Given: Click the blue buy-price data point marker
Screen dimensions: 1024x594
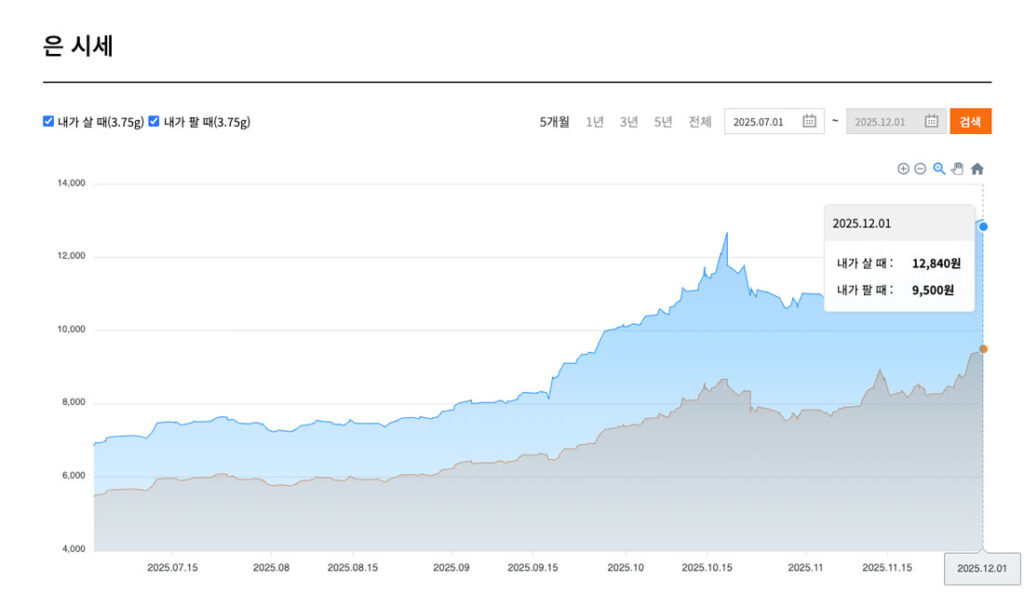Looking at the screenshot, I should pyautogui.click(x=983, y=227).
